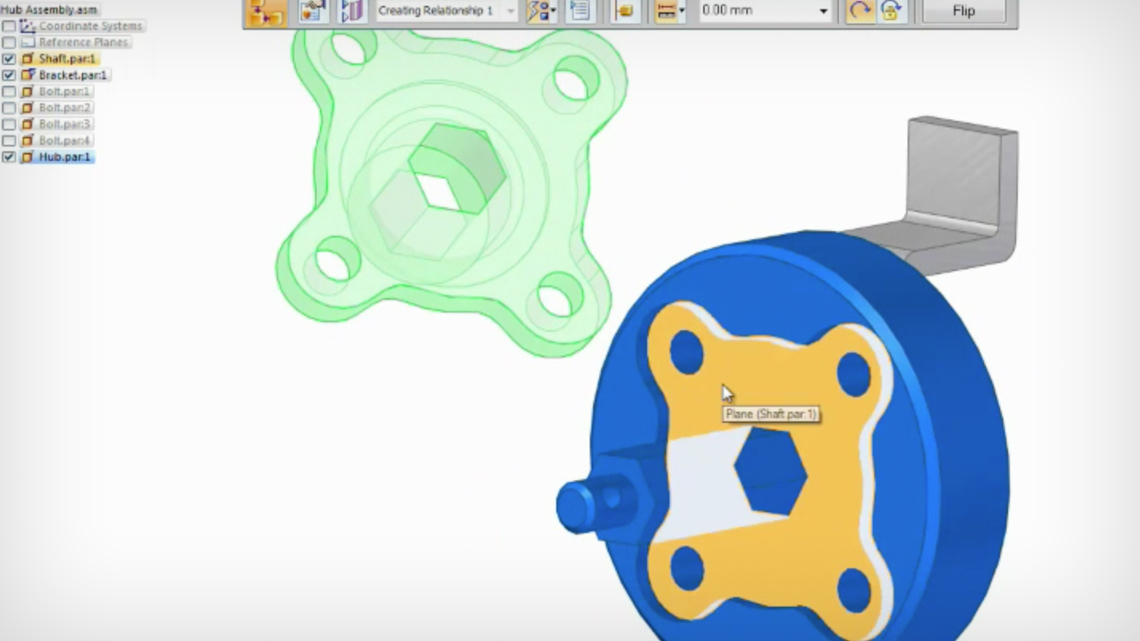Expand the offset distance value dropdown
Image resolution: width=1140 pixels, height=641 pixels.
click(824, 11)
